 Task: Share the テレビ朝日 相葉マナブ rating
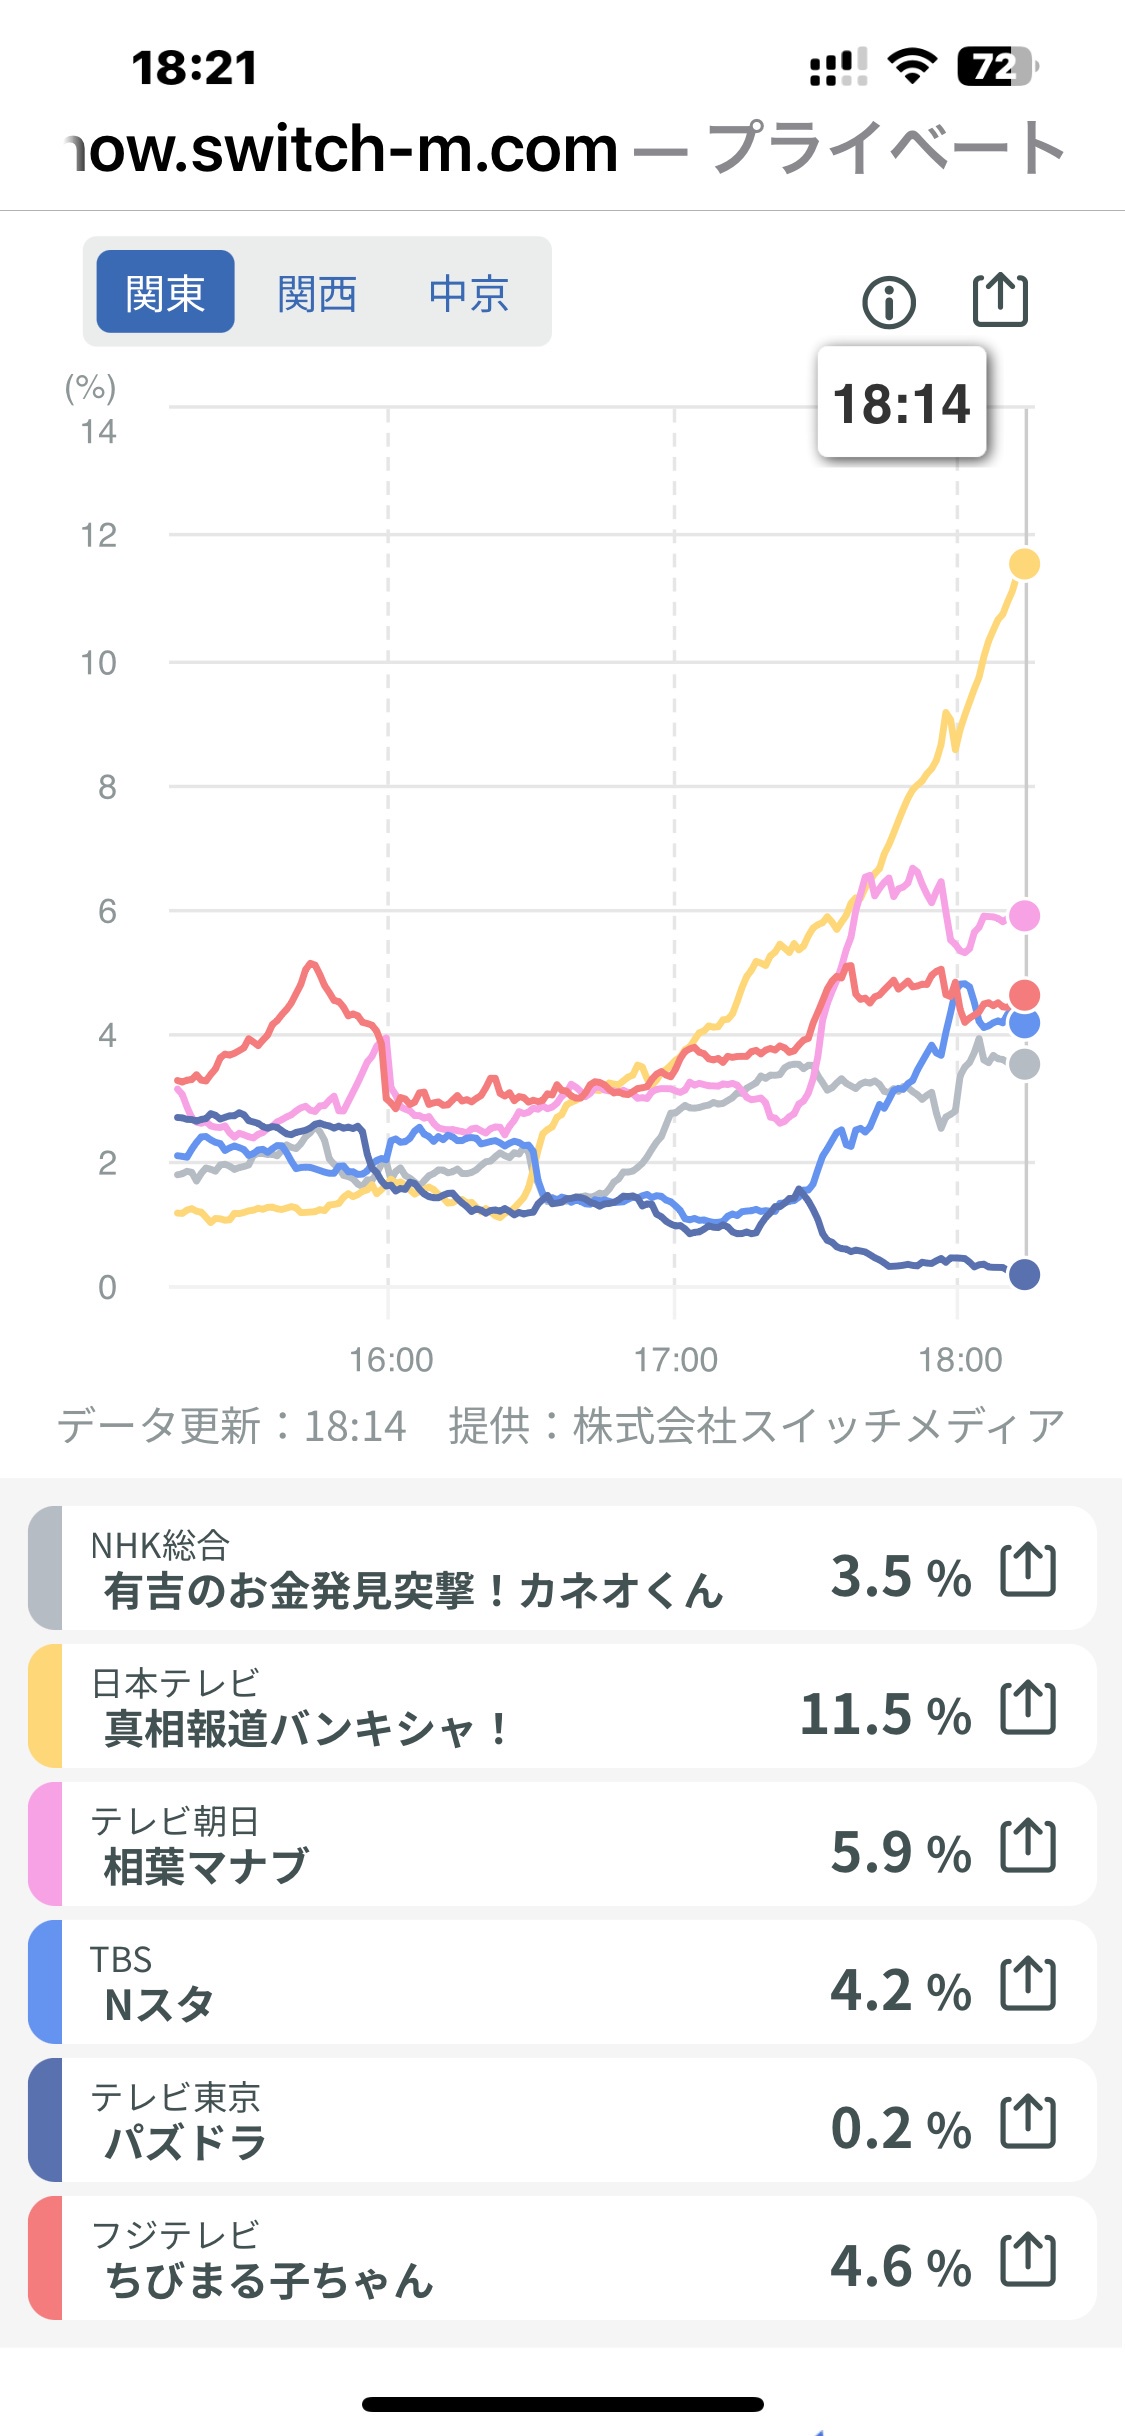click(1028, 1845)
